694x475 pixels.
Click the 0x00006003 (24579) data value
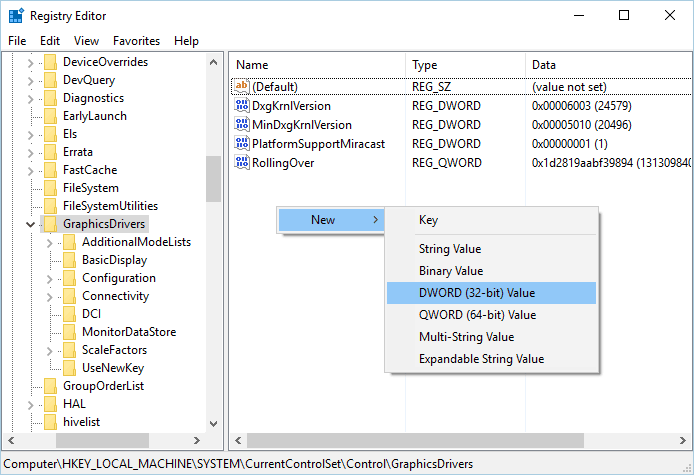(x=582, y=106)
